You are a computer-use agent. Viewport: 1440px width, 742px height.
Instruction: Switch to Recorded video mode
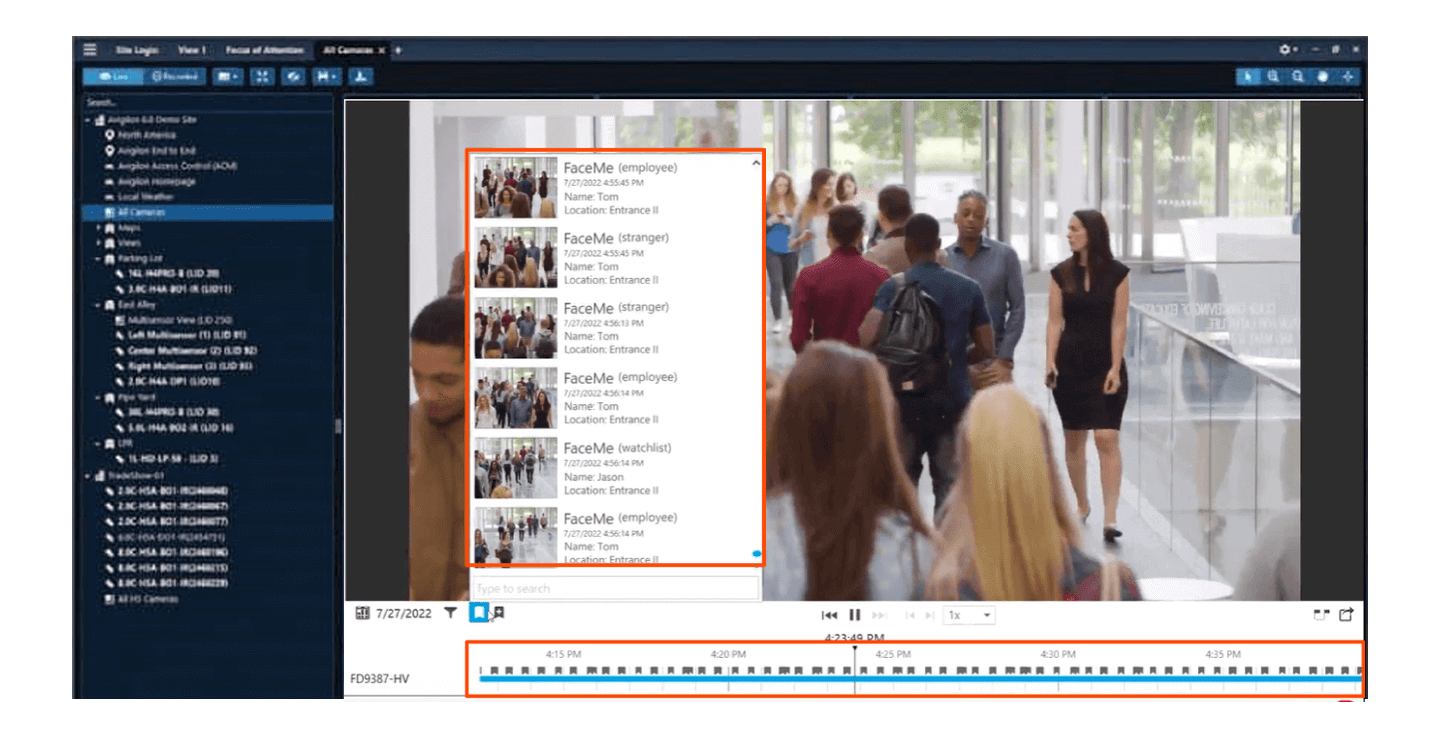tap(173, 76)
